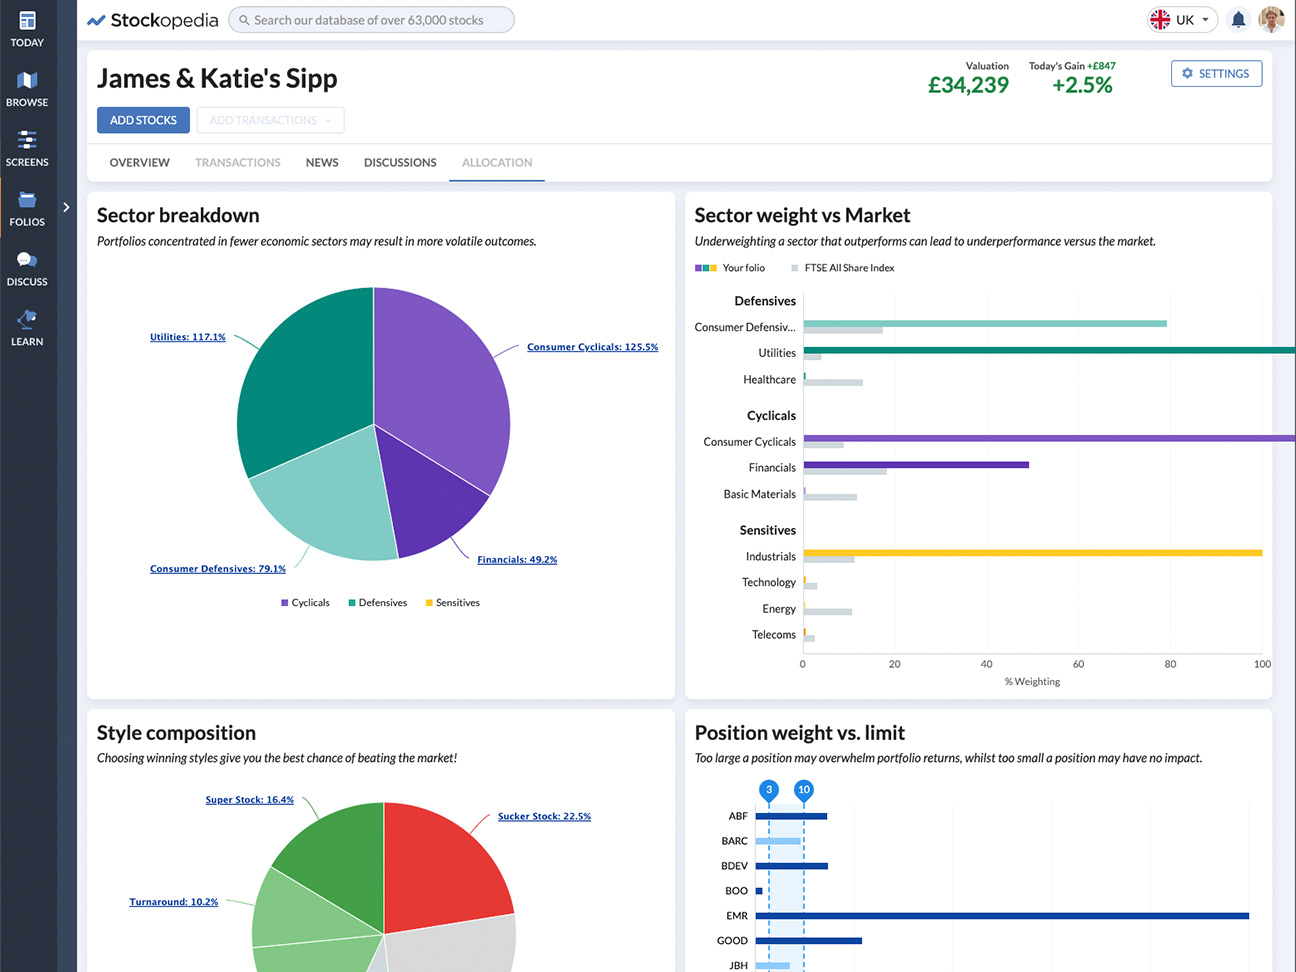The image size is (1296, 972).
Task: Click Financials: 49.2% pie label
Action: click(x=517, y=559)
